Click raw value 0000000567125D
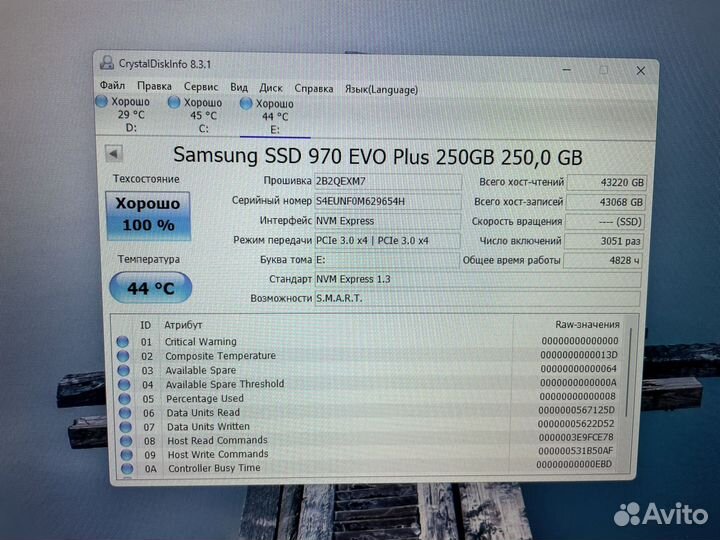The image size is (720, 540). [576, 410]
